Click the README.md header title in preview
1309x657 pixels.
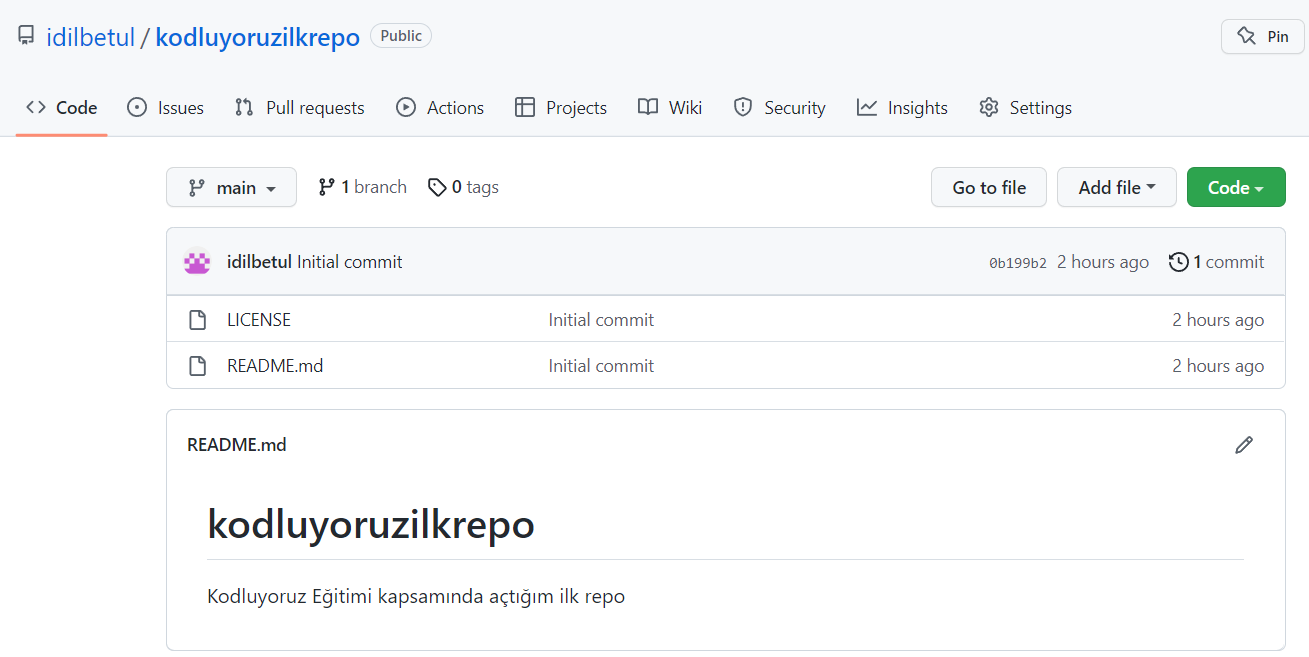[x=237, y=445]
